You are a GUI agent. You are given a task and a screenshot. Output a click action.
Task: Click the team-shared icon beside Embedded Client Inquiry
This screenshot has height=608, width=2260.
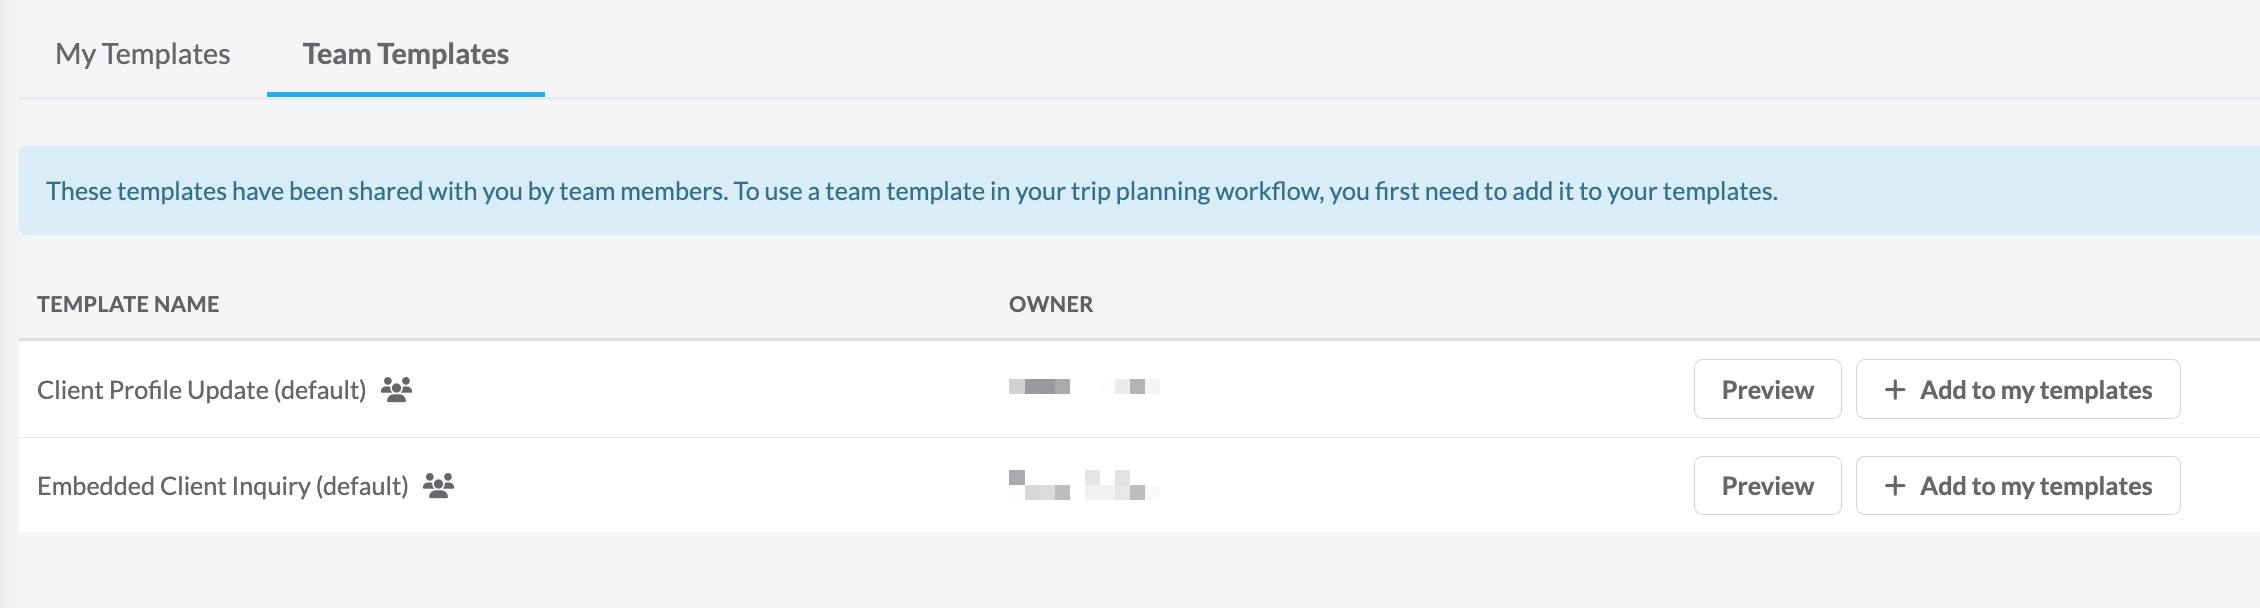tap(439, 485)
